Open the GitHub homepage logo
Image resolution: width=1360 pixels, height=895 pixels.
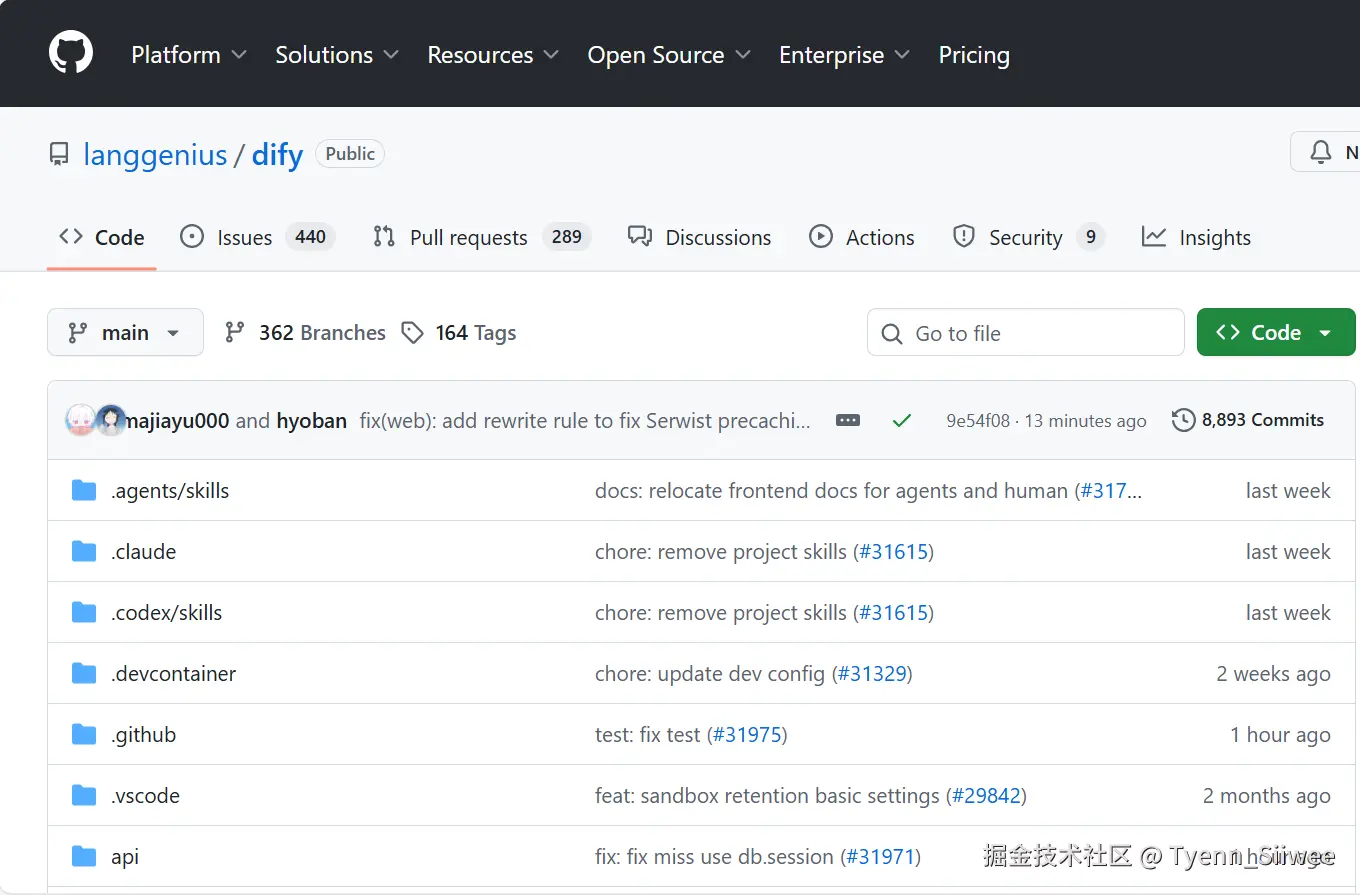pyautogui.click(x=71, y=52)
